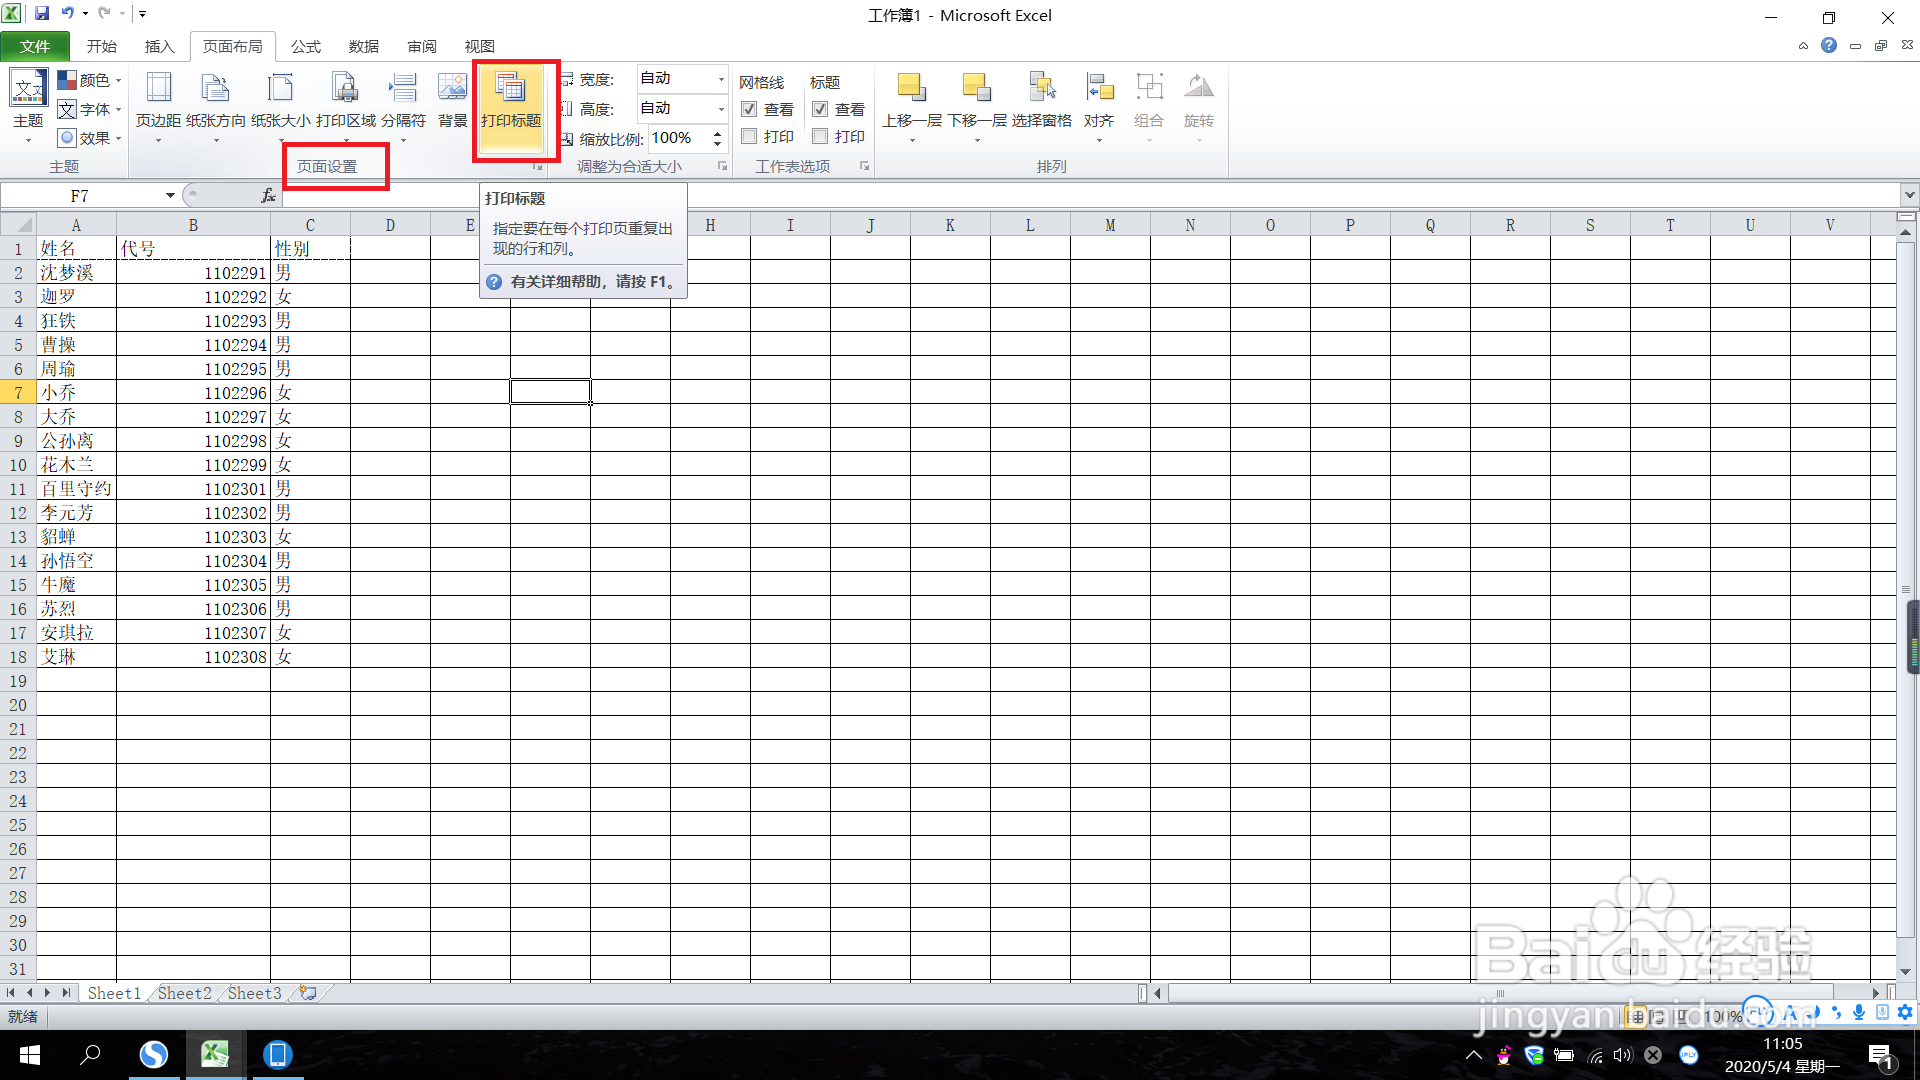Switch to the Sheet2 worksheet tab
Viewport: 1920px width, 1080px height.
point(184,993)
